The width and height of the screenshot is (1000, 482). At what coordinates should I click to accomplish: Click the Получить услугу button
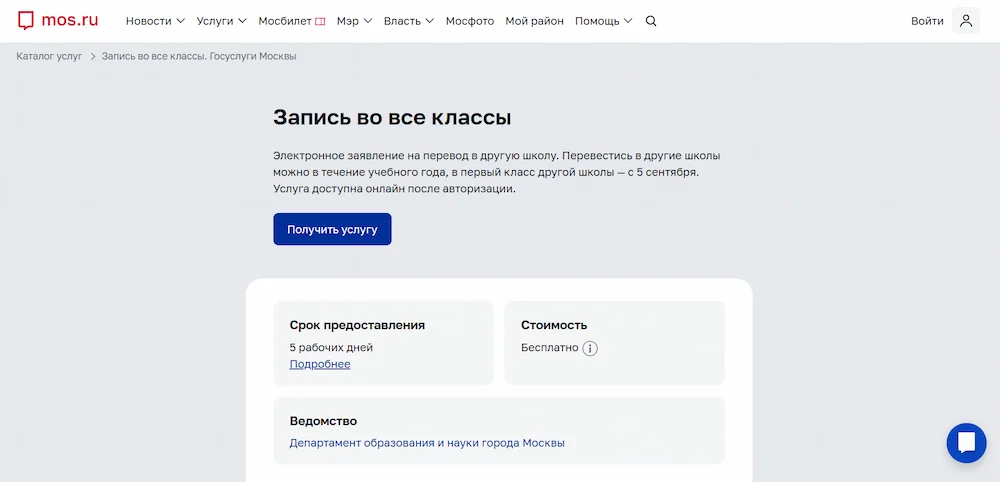(332, 230)
